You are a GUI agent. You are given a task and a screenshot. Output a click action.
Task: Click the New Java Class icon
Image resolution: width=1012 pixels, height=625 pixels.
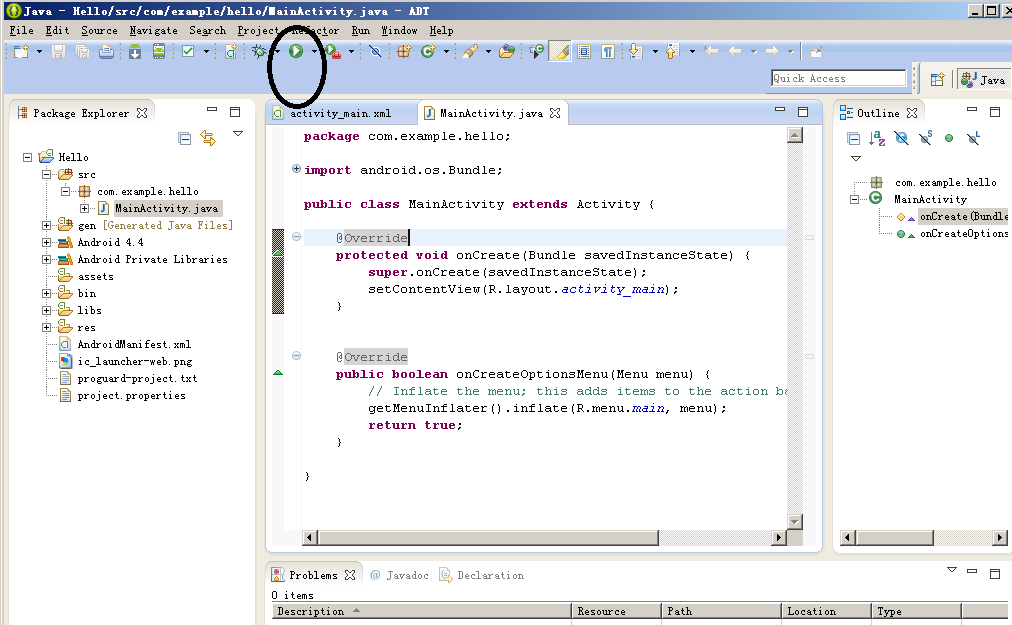tap(428, 51)
